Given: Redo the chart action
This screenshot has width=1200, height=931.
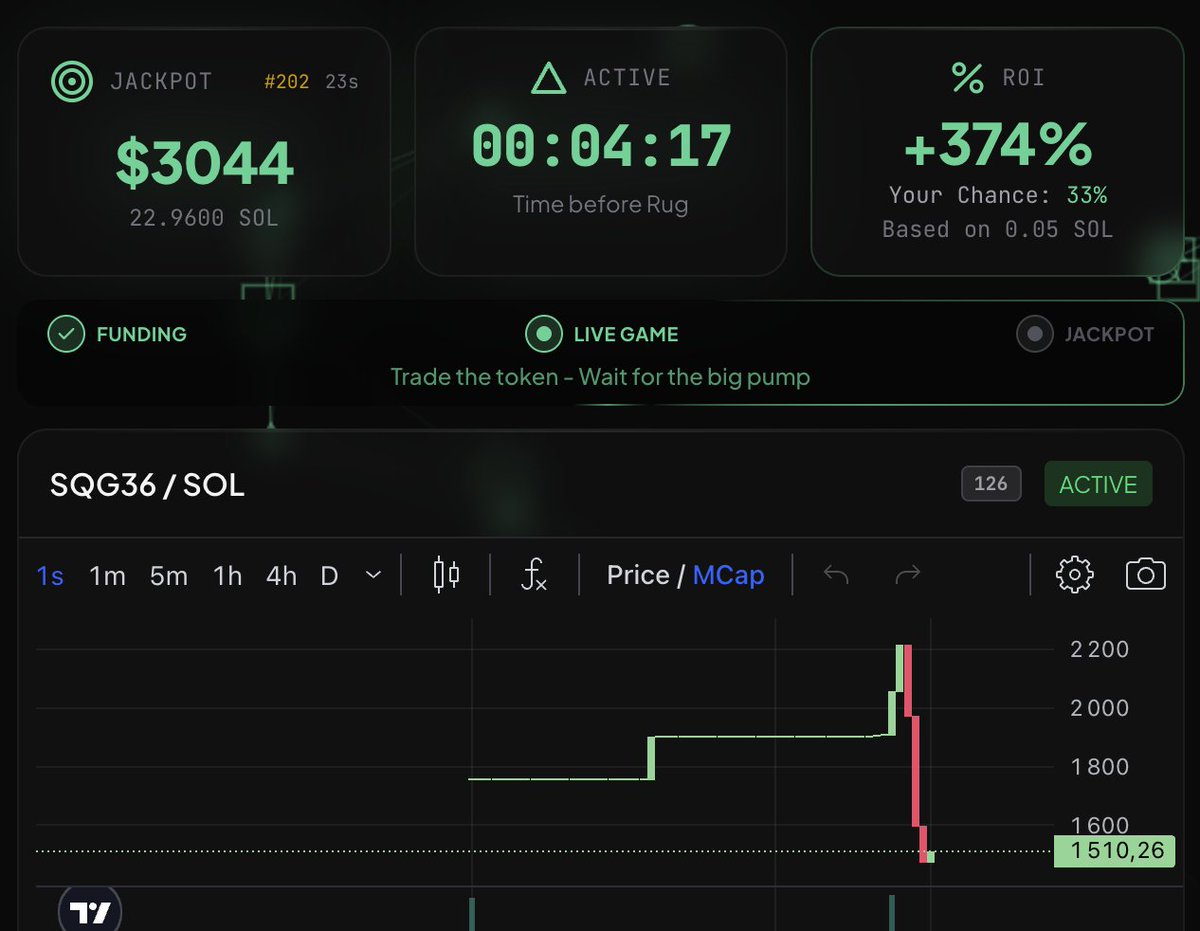Looking at the screenshot, I should pyautogui.click(x=907, y=575).
